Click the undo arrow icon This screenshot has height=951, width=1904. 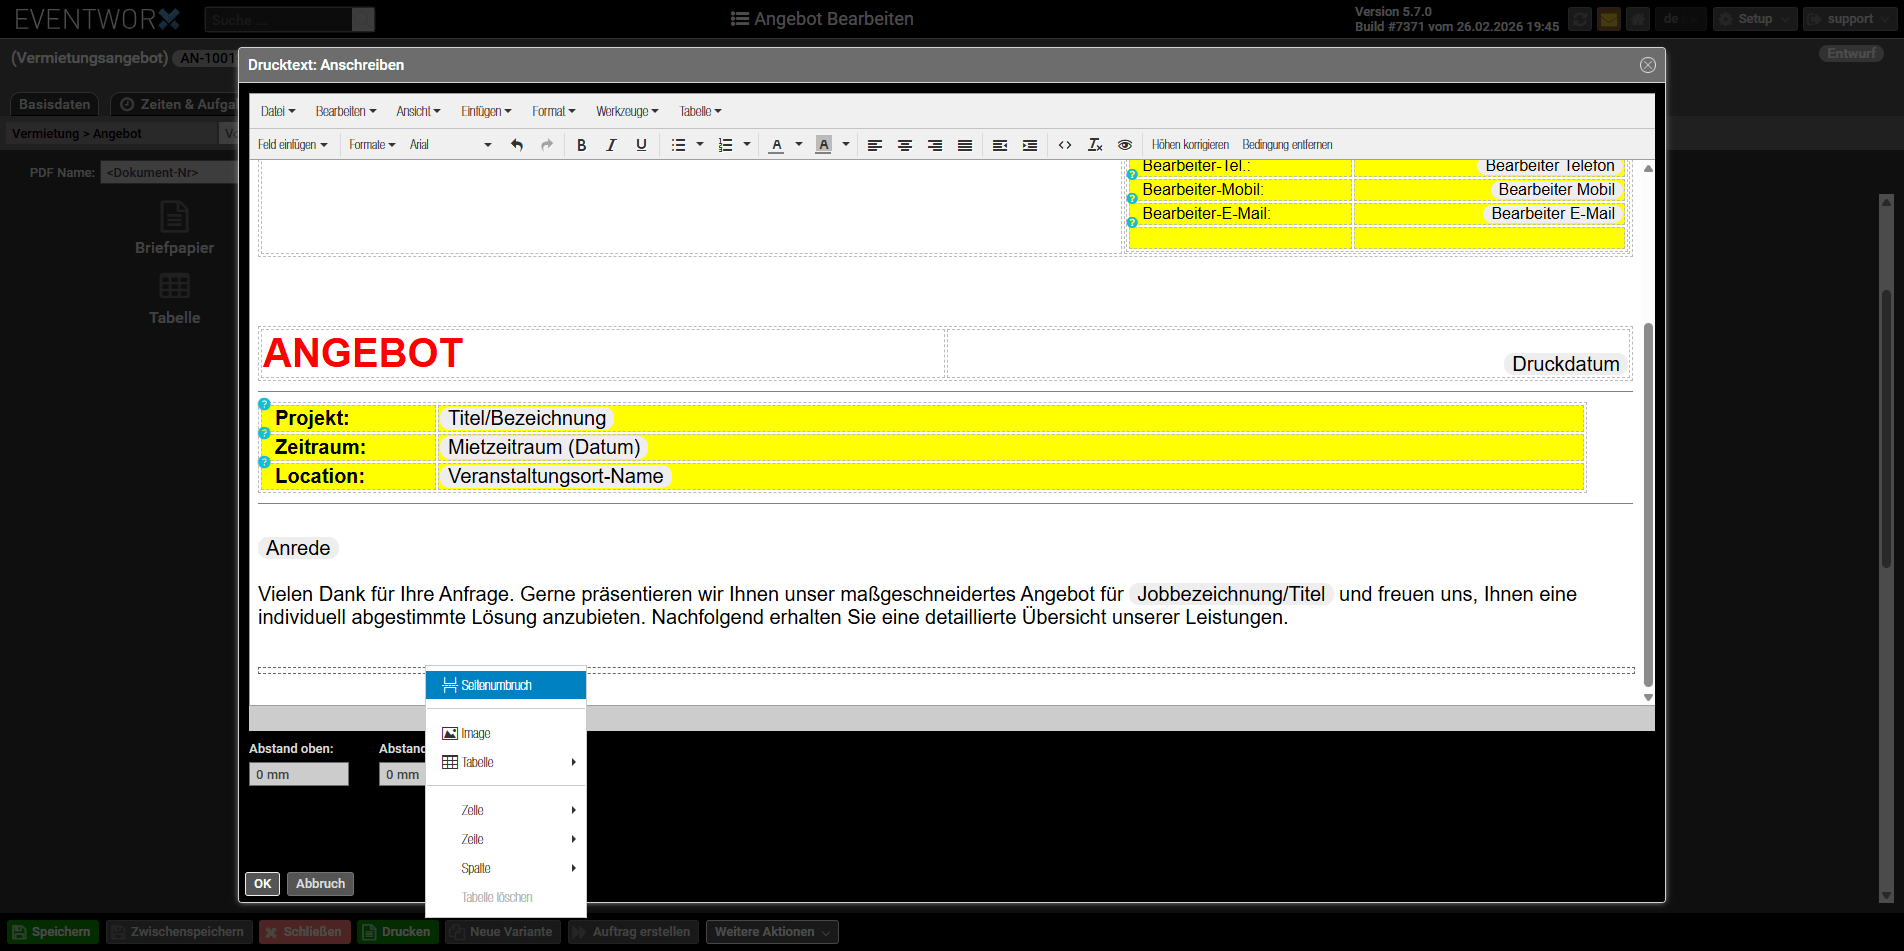pos(517,145)
